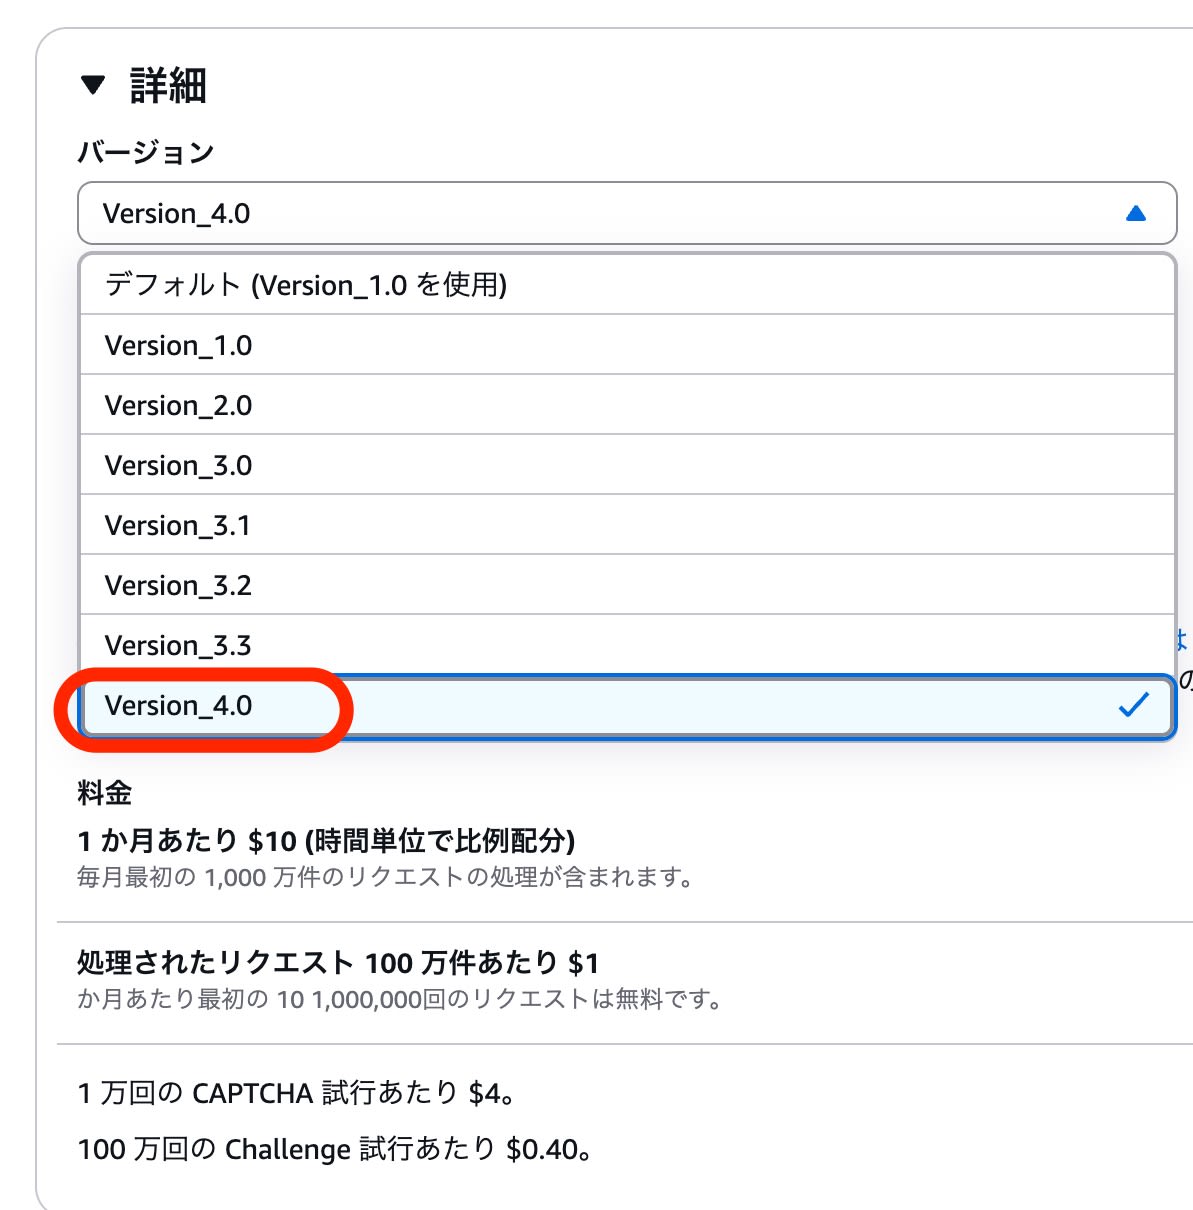Click the 詳細 section heading

tap(168, 86)
